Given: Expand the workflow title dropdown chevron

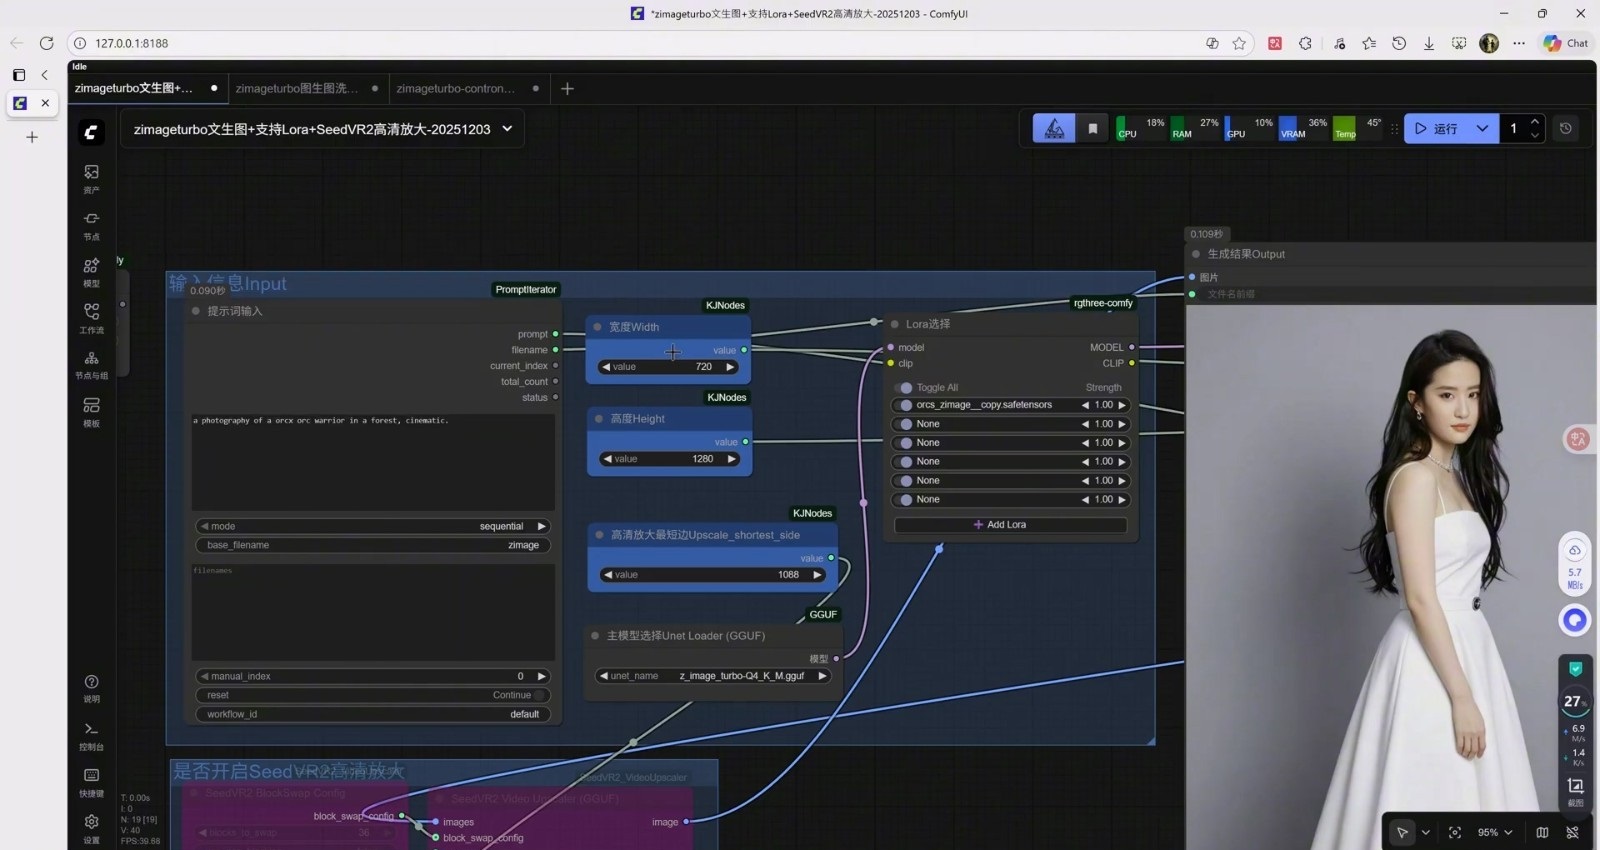Looking at the screenshot, I should (x=507, y=129).
